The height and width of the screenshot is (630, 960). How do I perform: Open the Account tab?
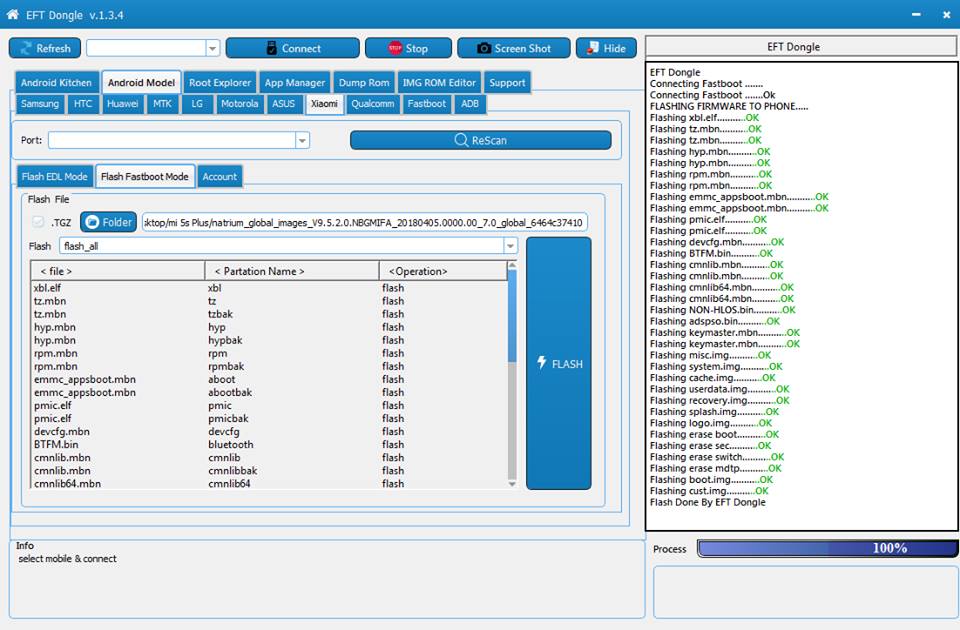coord(219,176)
